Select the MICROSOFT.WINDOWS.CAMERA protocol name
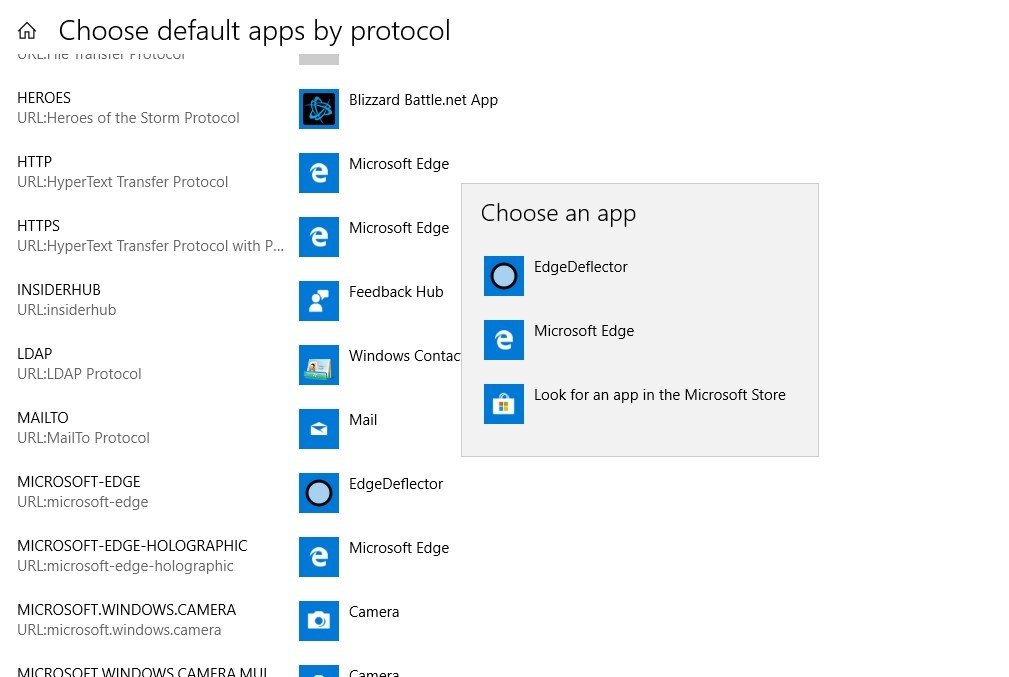The image size is (1009, 677). tap(127, 610)
